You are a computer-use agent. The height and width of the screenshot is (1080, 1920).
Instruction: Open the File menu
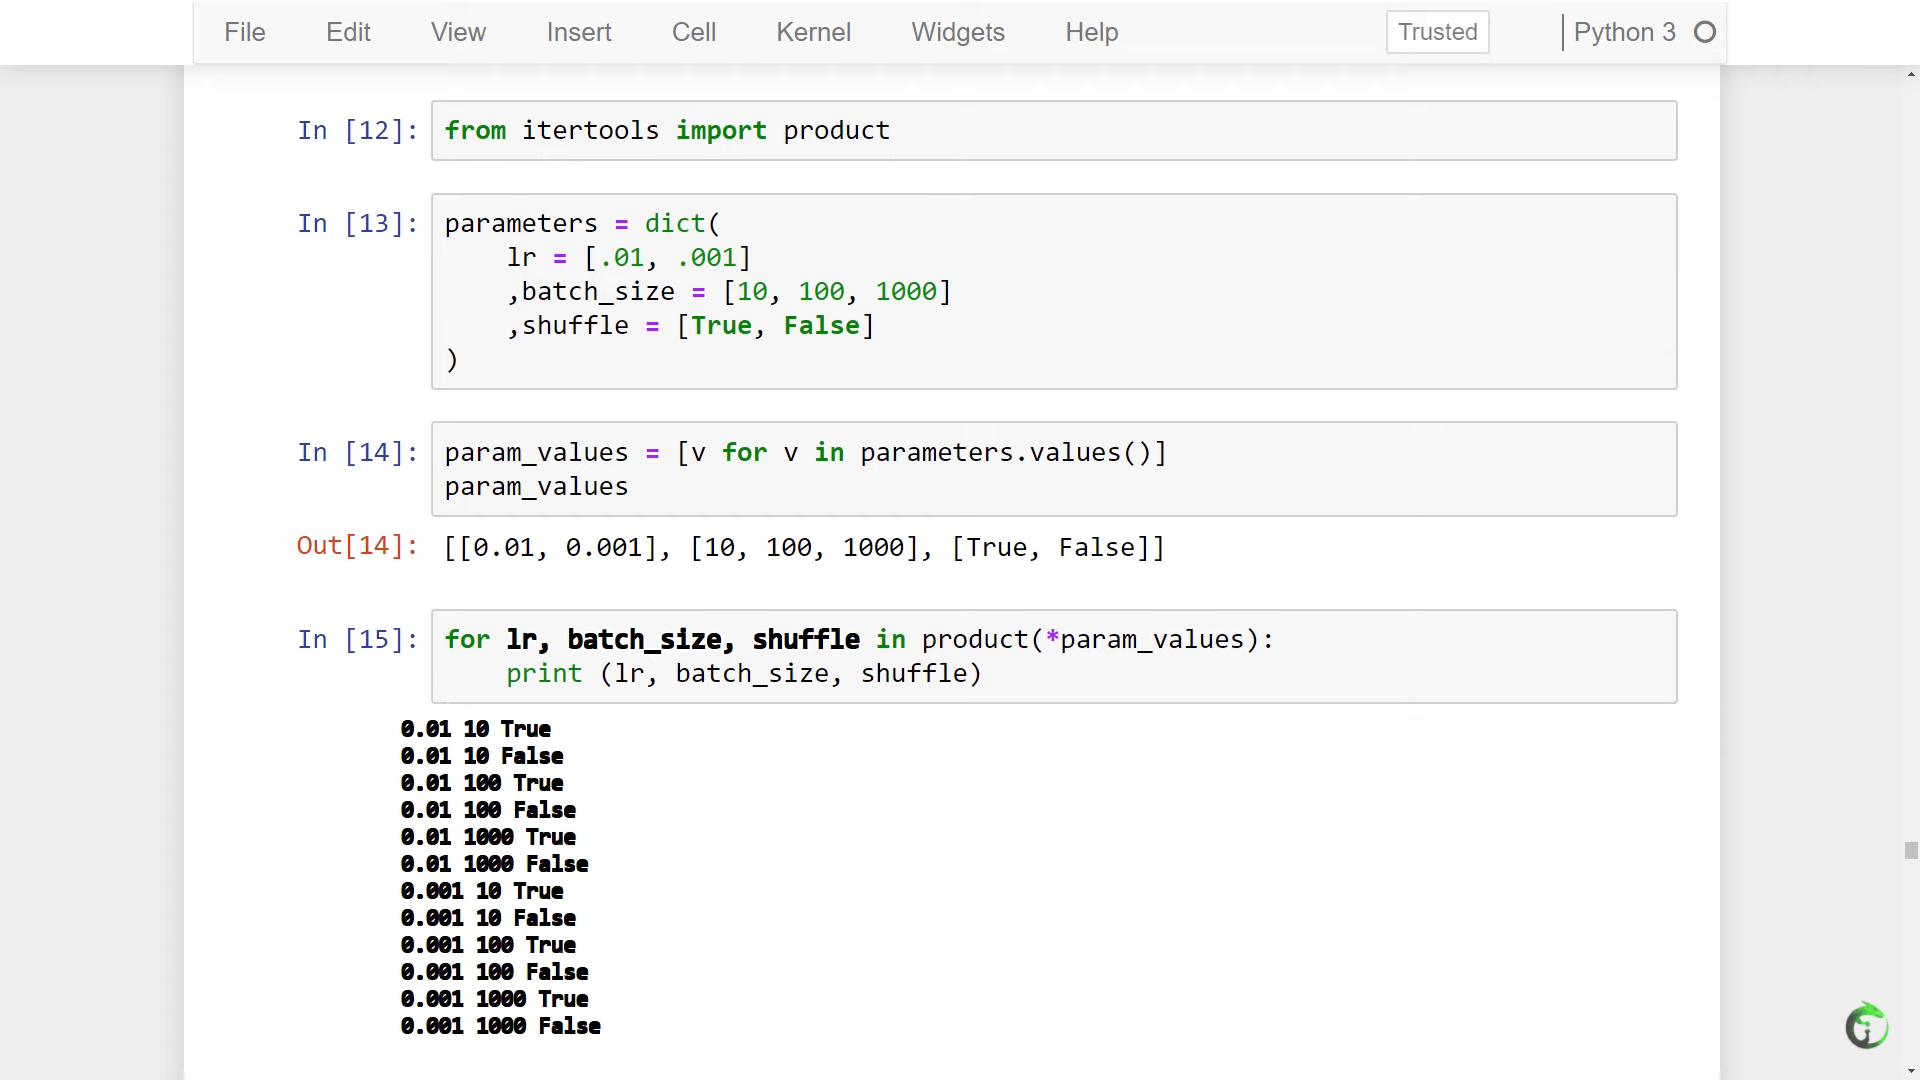coord(244,32)
